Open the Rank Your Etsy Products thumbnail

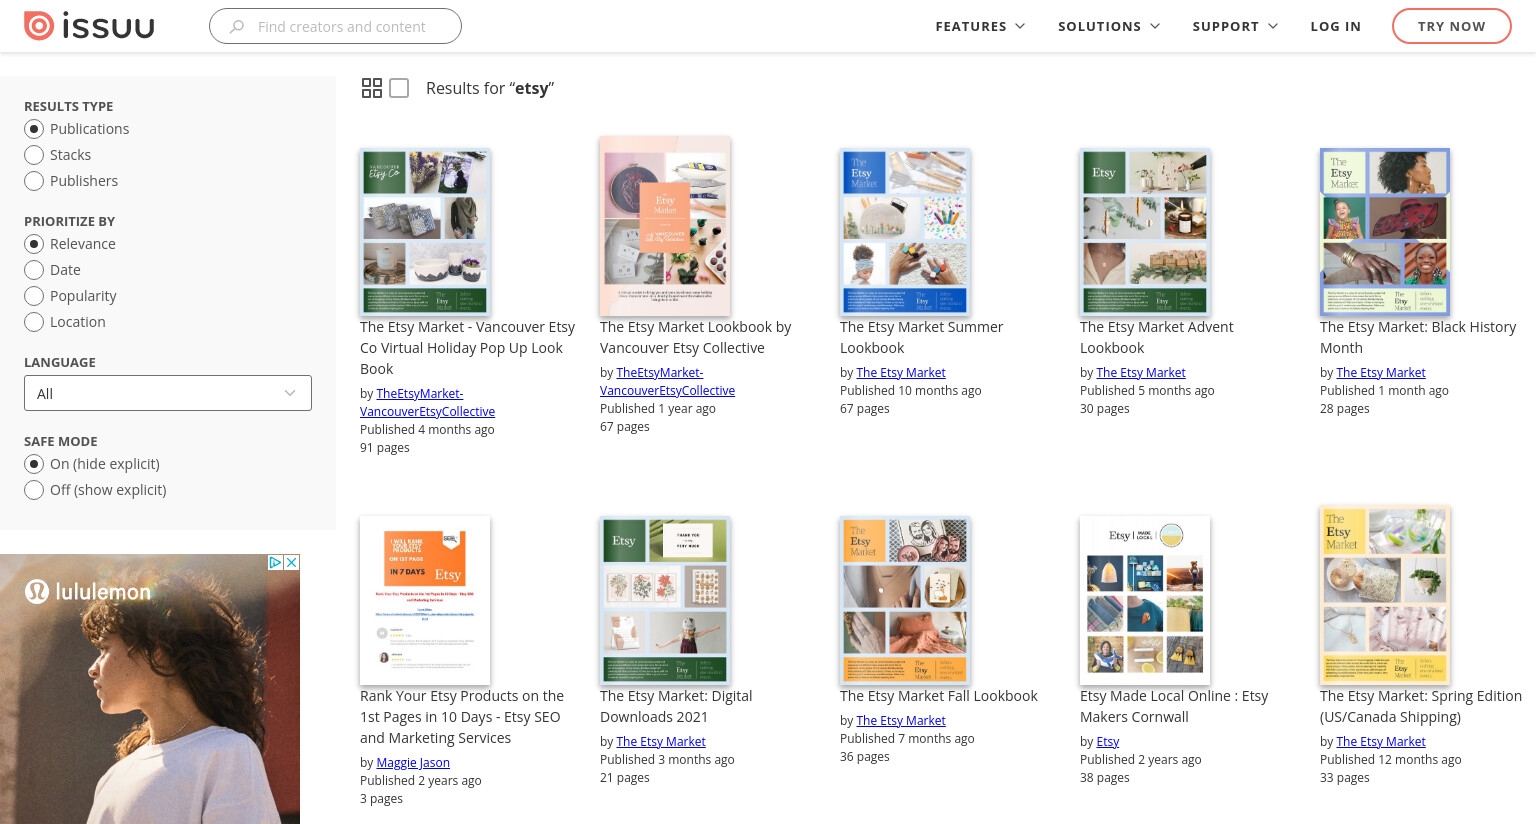point(425,600)
